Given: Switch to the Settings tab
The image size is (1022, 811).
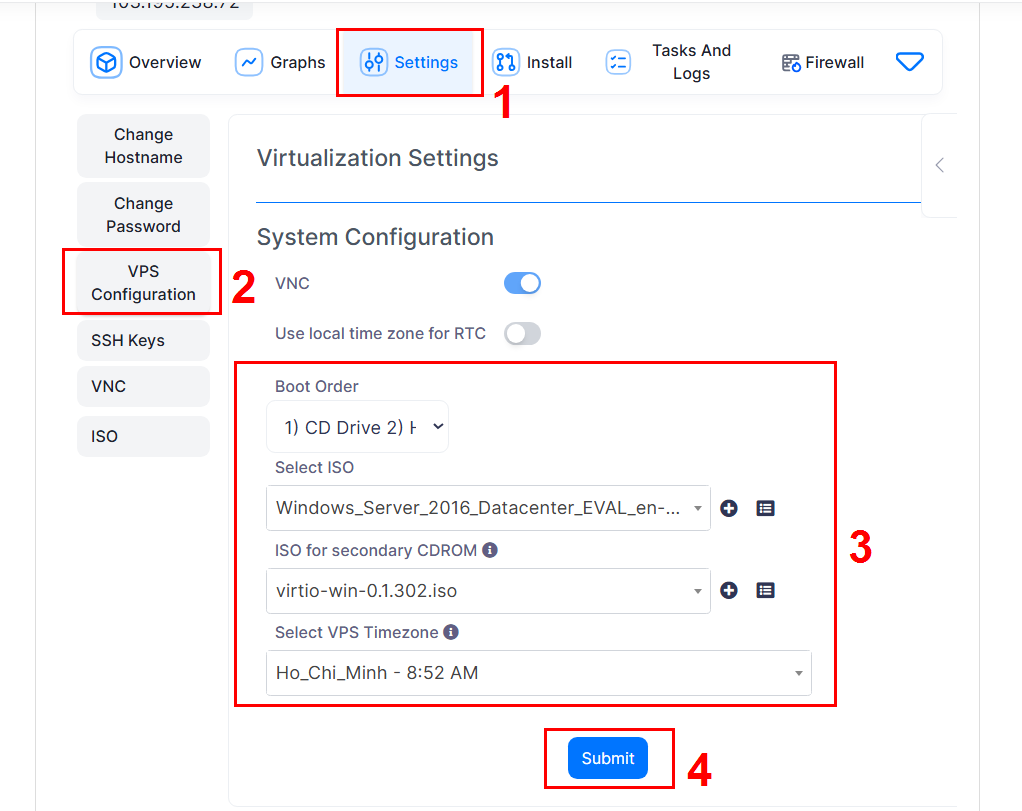Looking at the screenshot, I should [x=409, y=63].
